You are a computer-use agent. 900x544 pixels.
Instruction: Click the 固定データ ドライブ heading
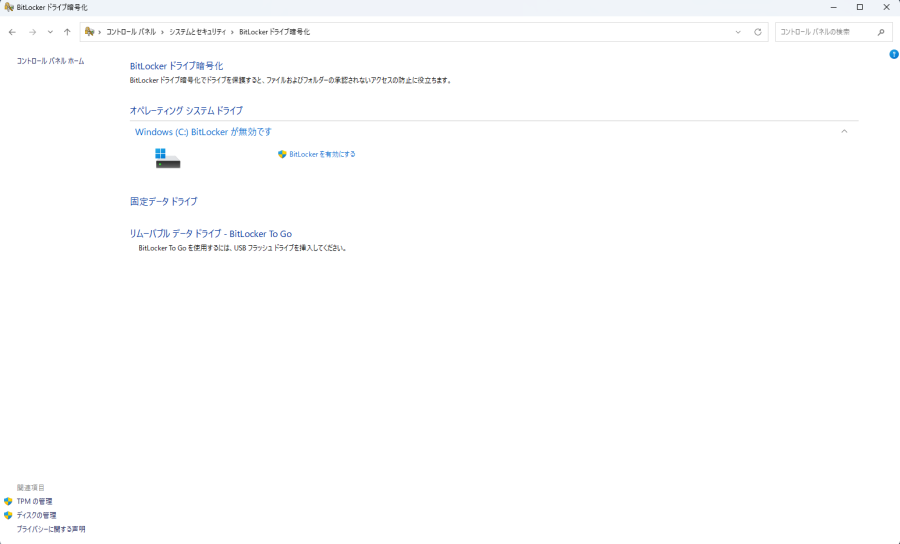click(164, 201)
